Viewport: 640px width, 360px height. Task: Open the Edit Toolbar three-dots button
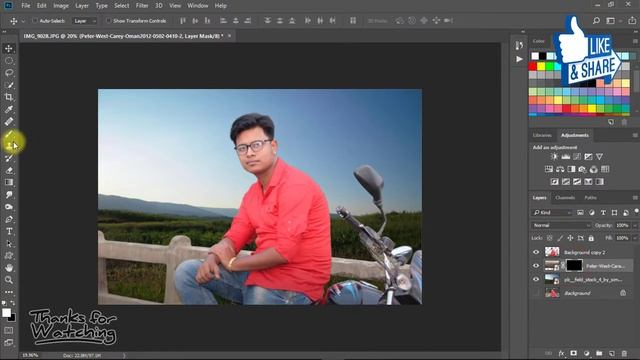[9, 292]
